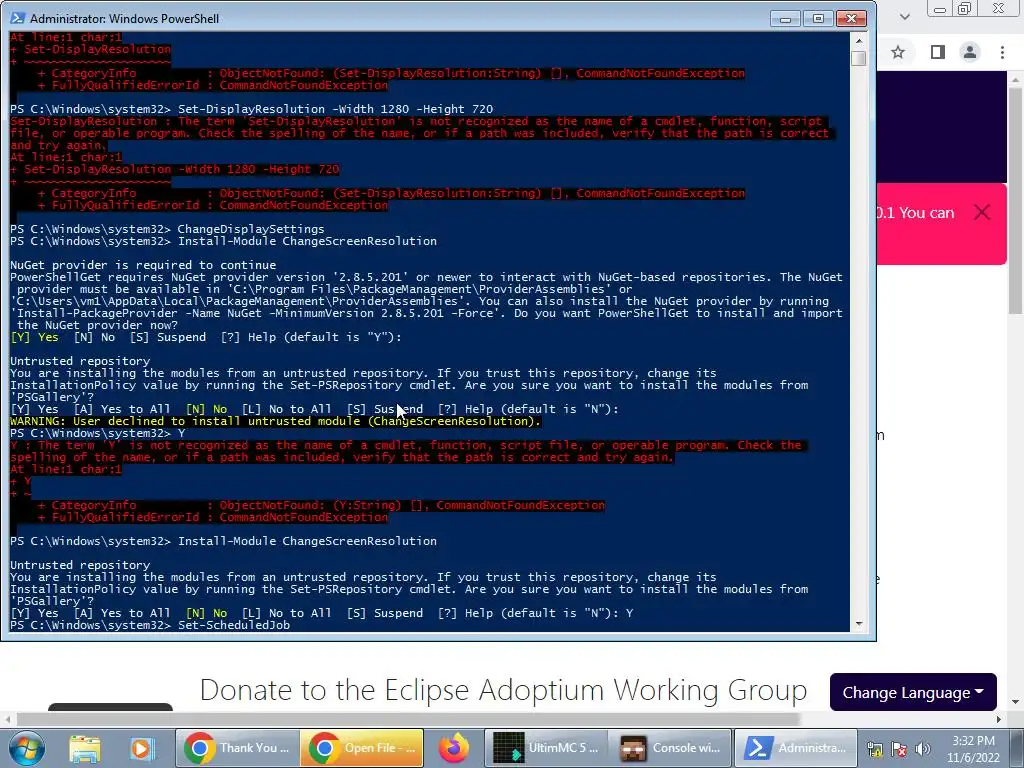Image resolution: width=1024 pixels, height=768 pixels.
Task: Open the clock showing 3:32 PM
Action: pos(973,749)
